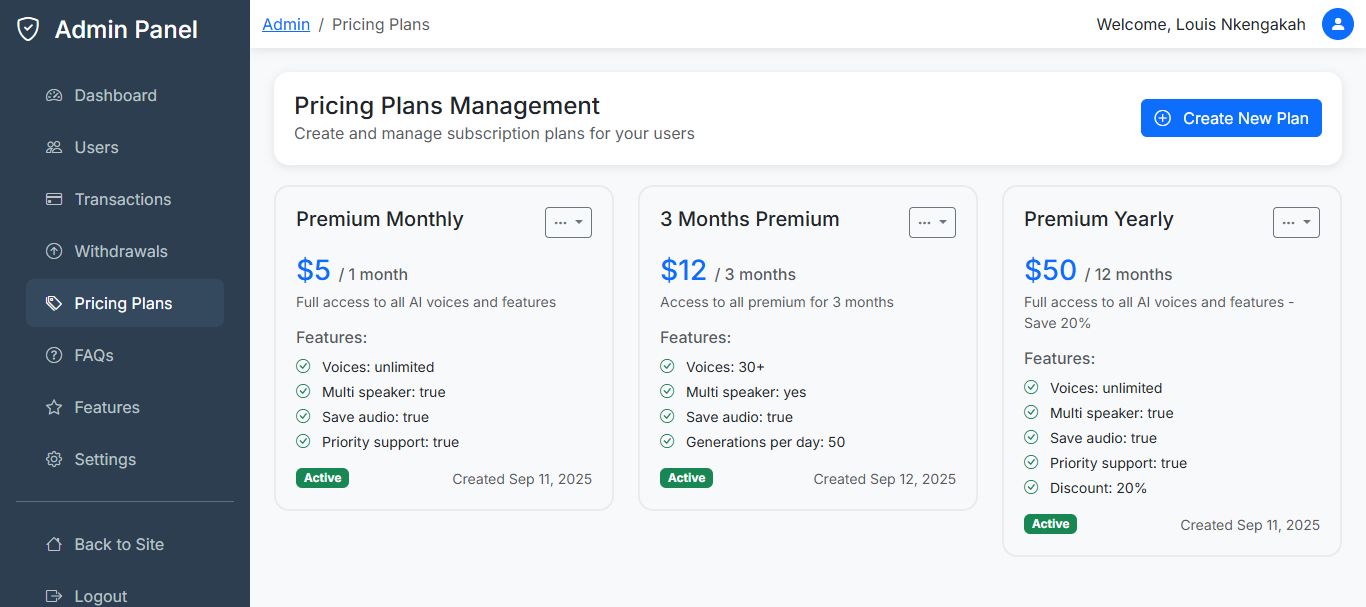Follow the Admin breadcrumb link
1366x607 pixels.
pos(286,25)
